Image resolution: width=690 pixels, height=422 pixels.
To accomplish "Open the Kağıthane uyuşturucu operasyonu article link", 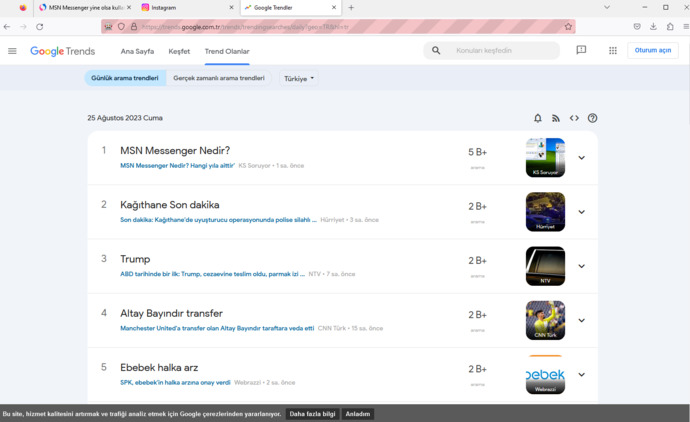I will [x=218, y=220].
